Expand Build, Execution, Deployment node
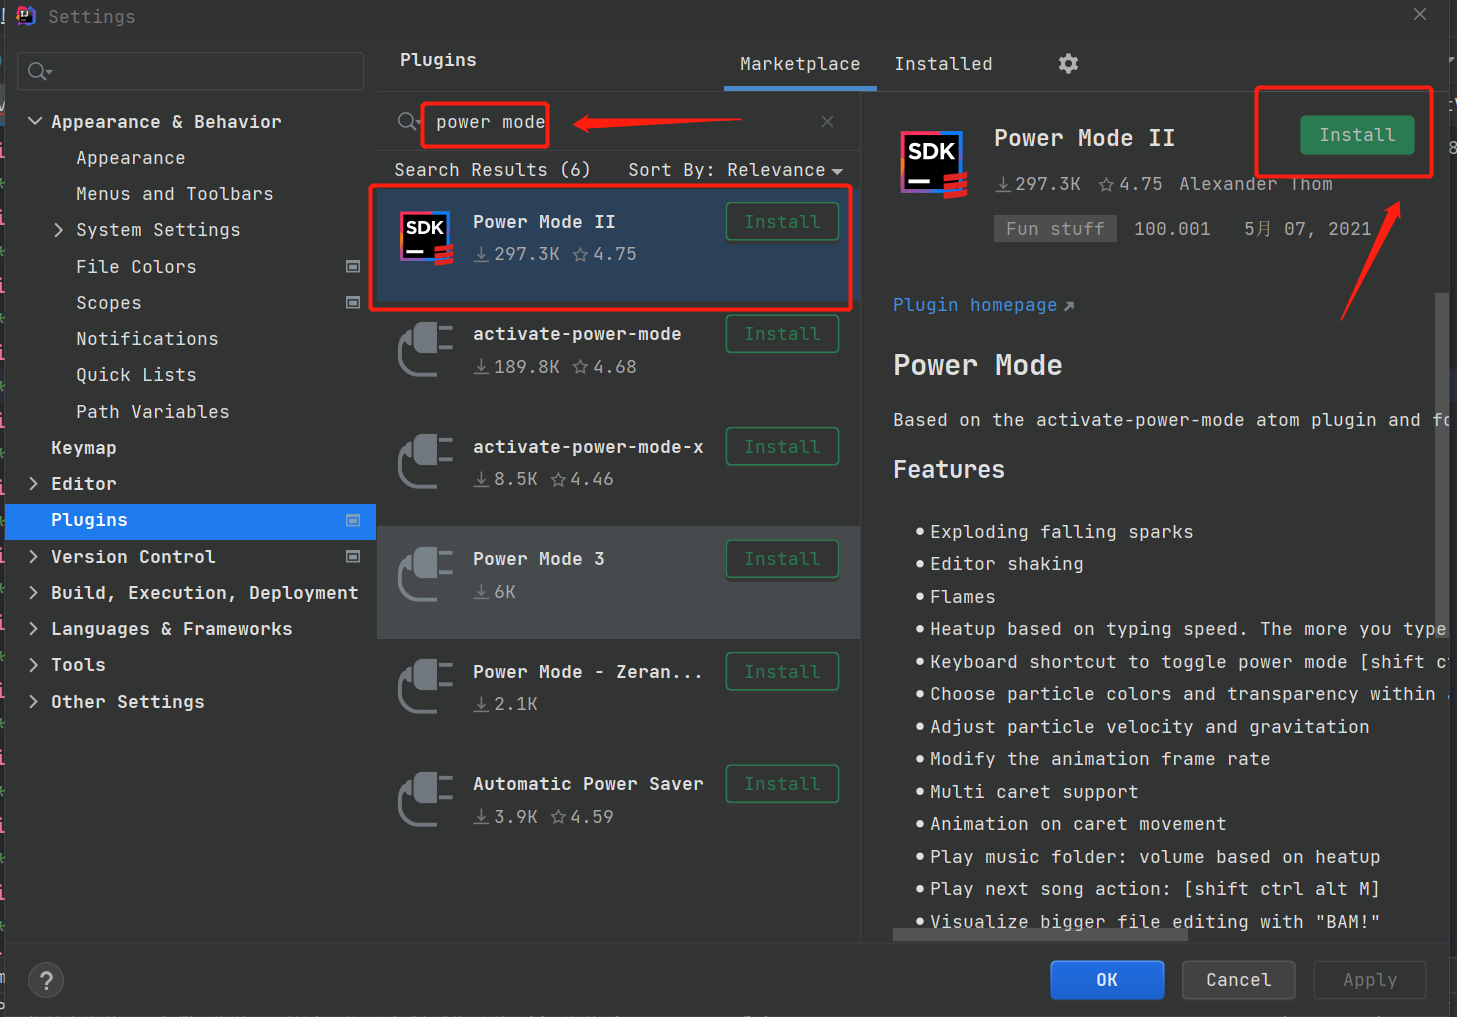 (34, 593)
